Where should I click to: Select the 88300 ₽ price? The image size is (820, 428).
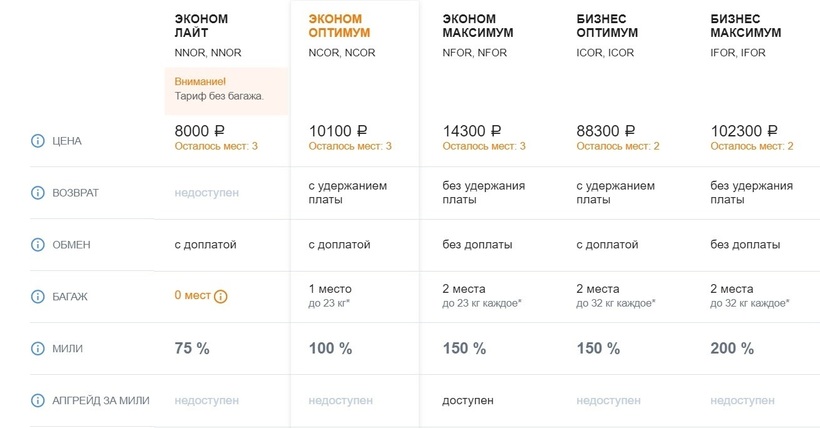(x=606, y=130)
